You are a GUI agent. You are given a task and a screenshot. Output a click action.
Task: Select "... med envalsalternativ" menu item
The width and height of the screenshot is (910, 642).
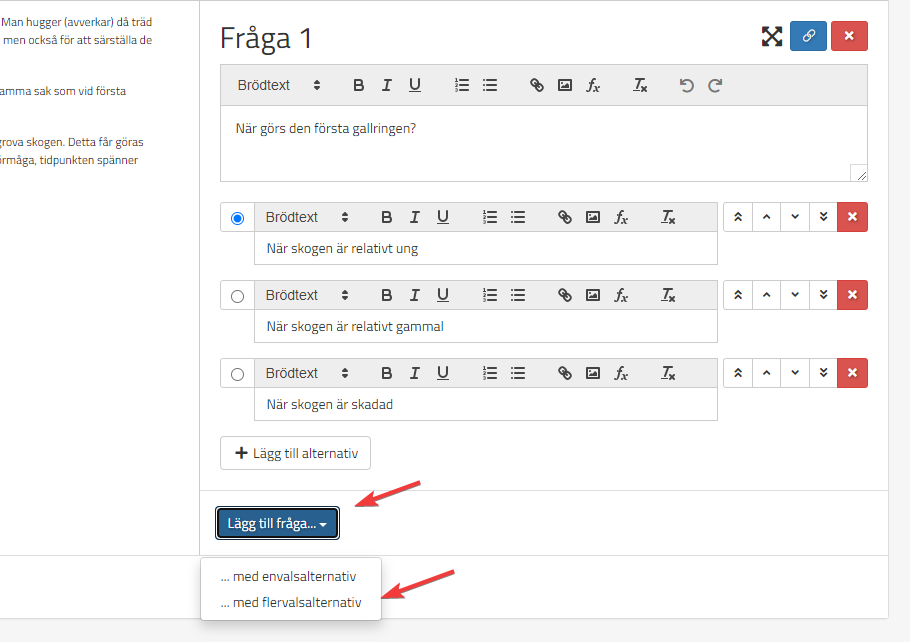pyautogui.click(x=288, y=577)
